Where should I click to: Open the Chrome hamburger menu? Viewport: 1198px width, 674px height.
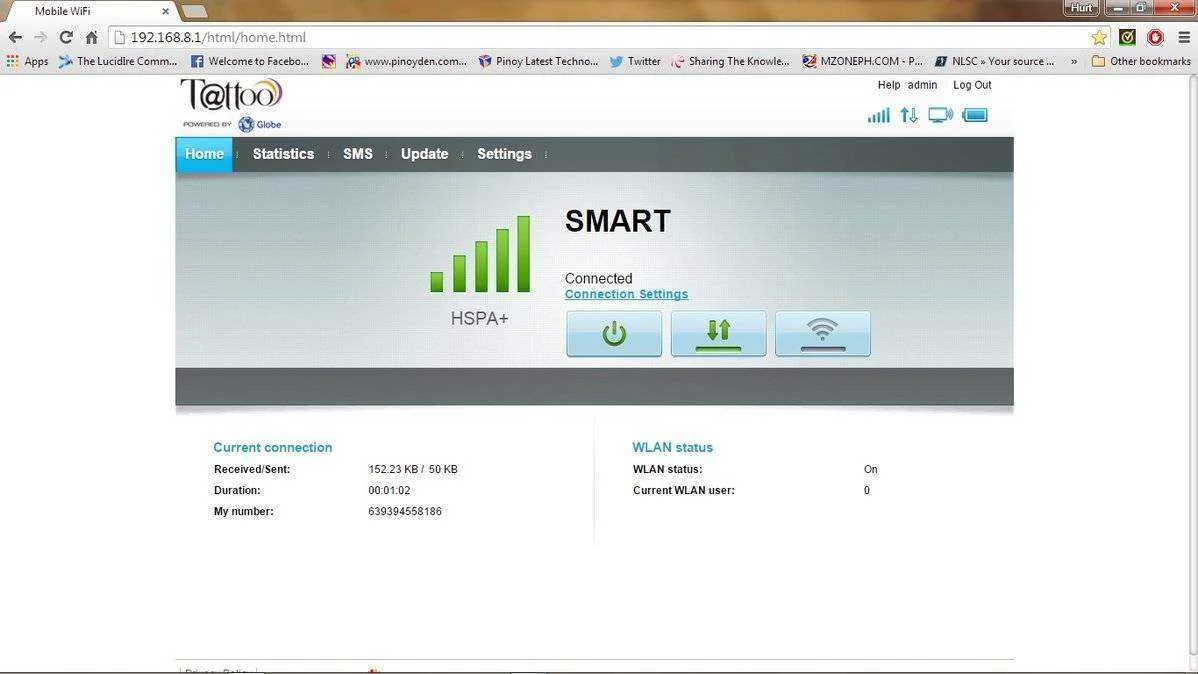point(1183,37)
